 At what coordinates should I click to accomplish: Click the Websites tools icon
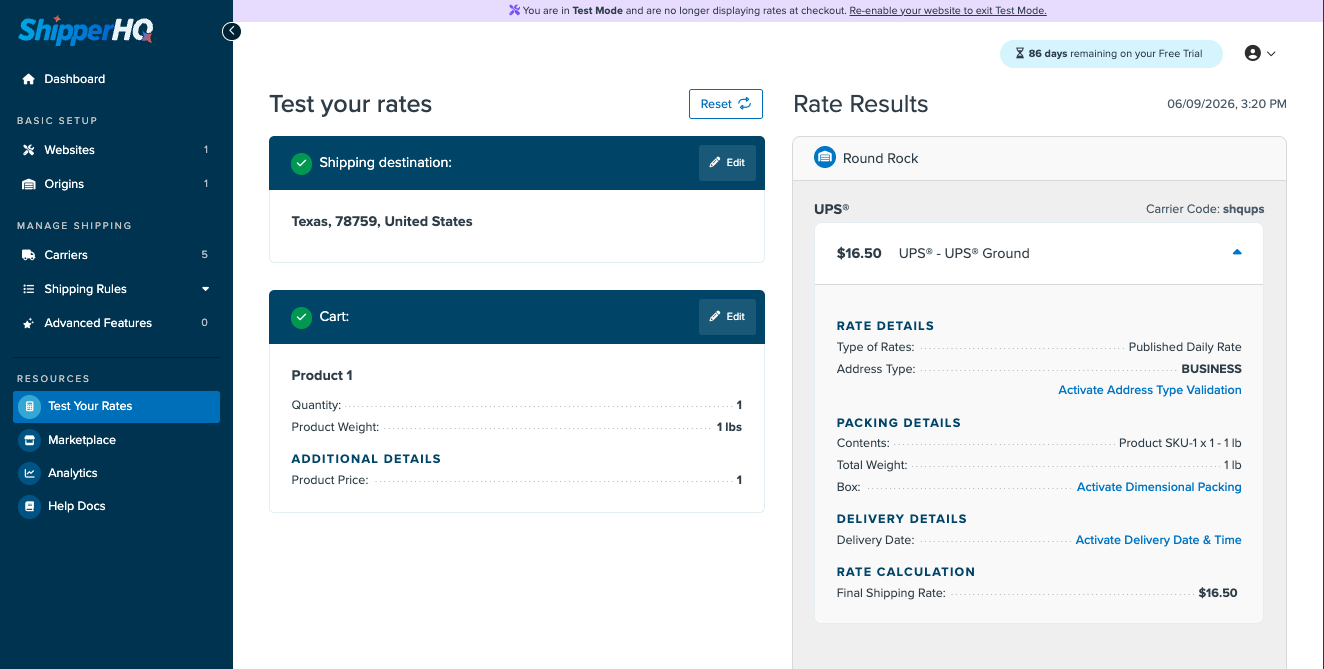29,150
